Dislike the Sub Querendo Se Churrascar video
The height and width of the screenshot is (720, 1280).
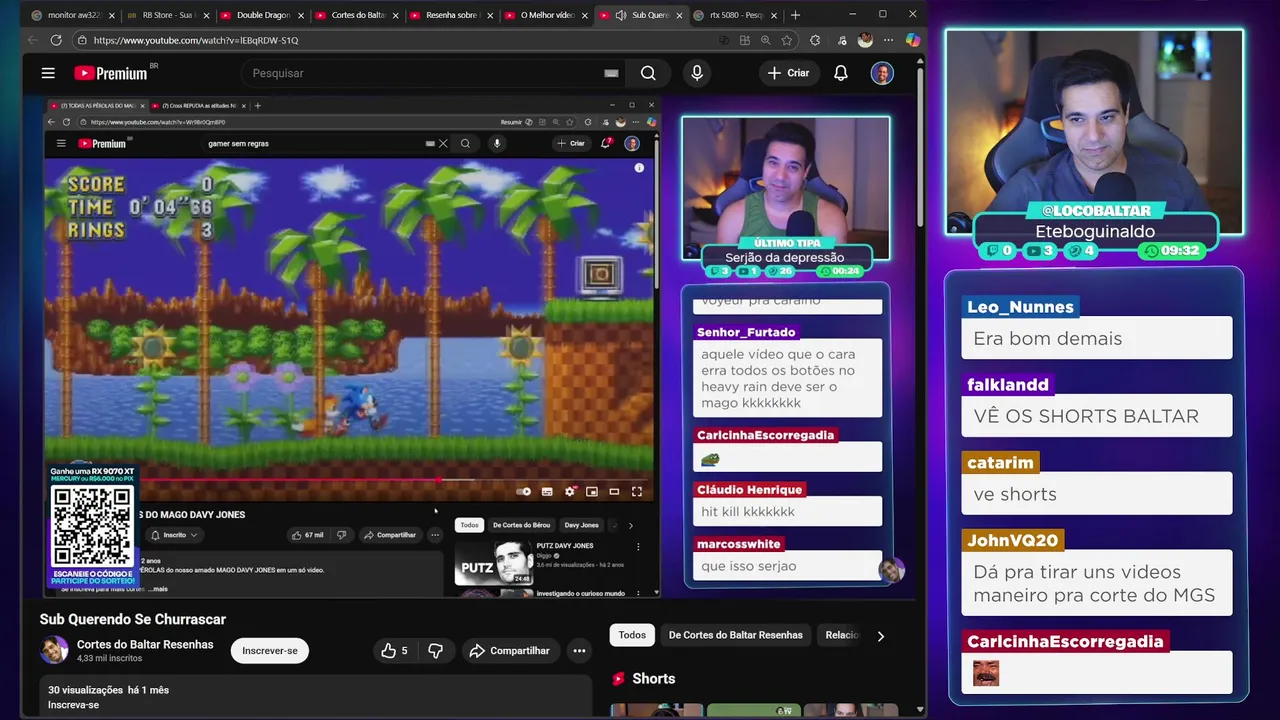pos(435,651)
